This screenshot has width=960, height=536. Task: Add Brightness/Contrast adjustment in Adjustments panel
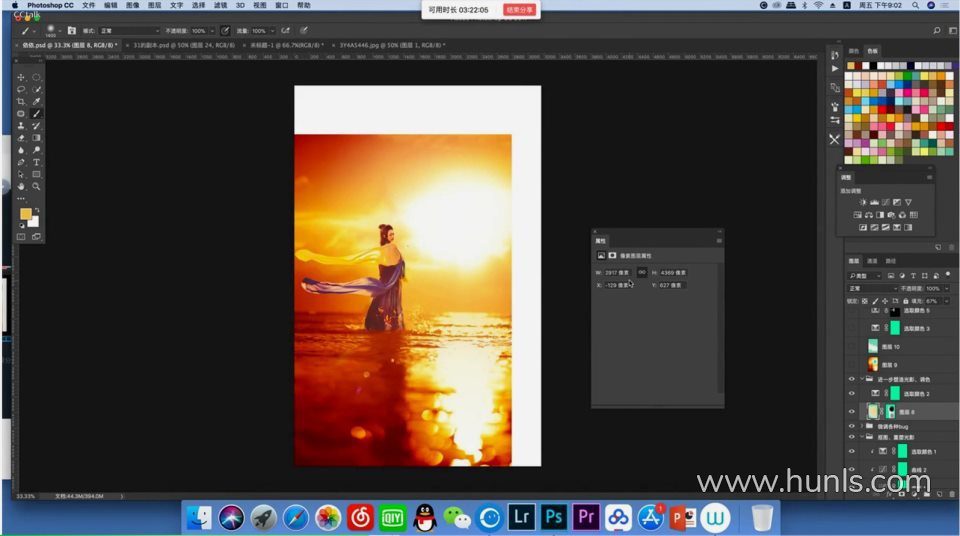863,202
